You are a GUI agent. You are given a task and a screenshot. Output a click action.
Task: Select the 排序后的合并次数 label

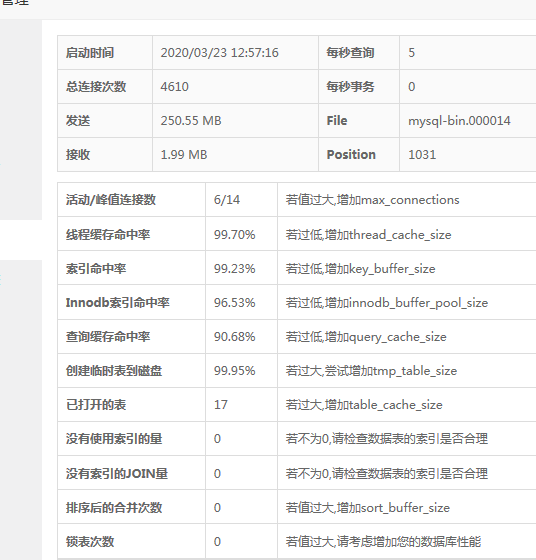tap(114, 508)
